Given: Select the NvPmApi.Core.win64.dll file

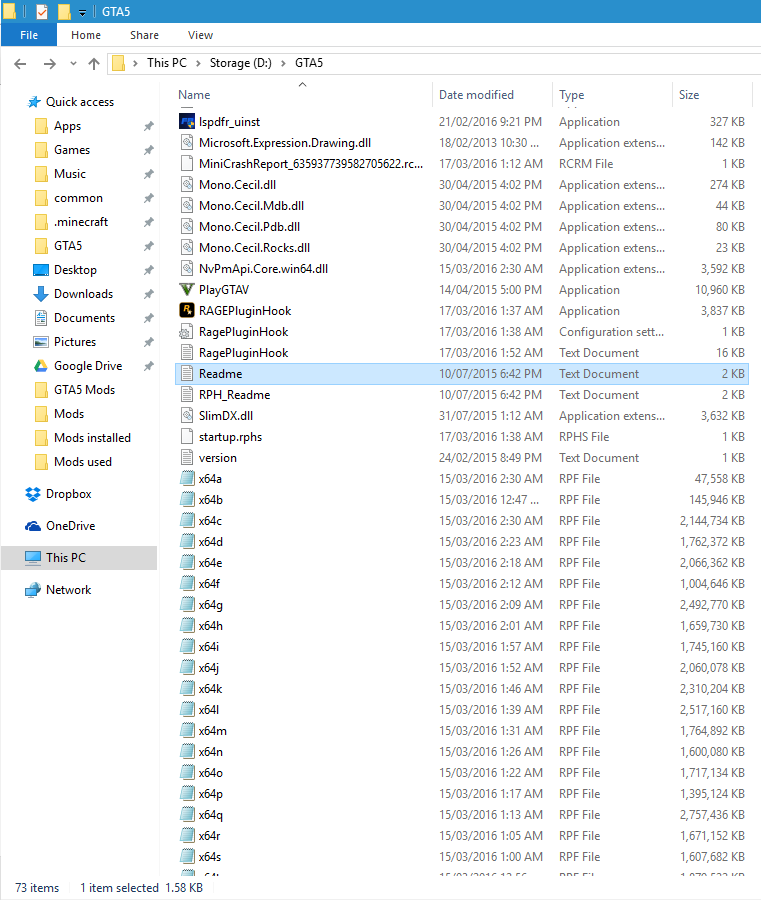Looking at the screenshot, I should pos(263,269).
